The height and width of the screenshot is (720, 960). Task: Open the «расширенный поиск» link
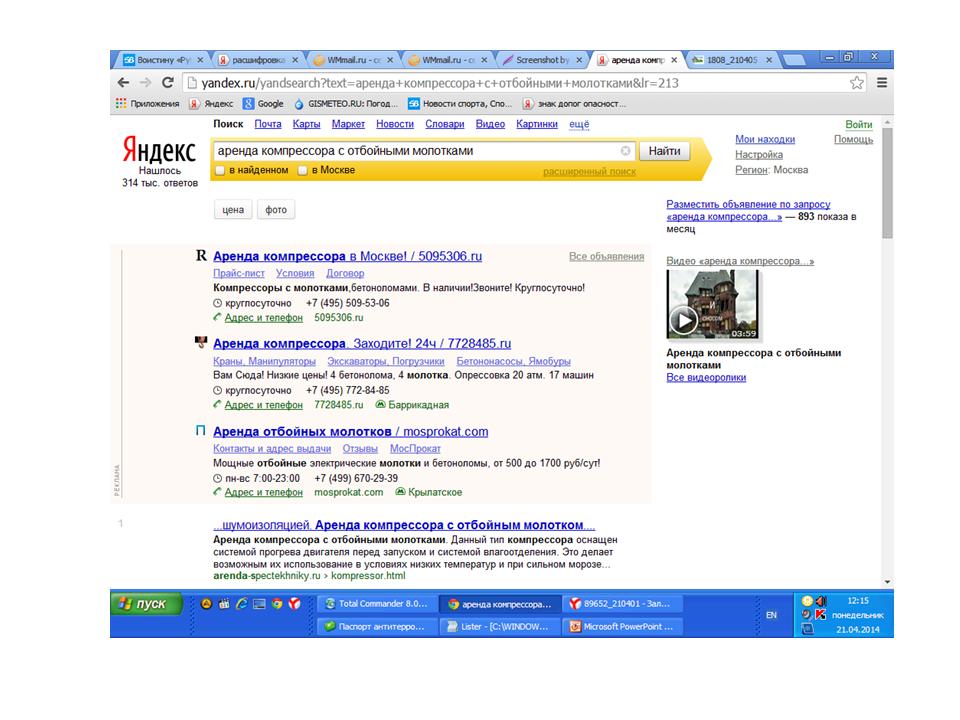point(590,172)
